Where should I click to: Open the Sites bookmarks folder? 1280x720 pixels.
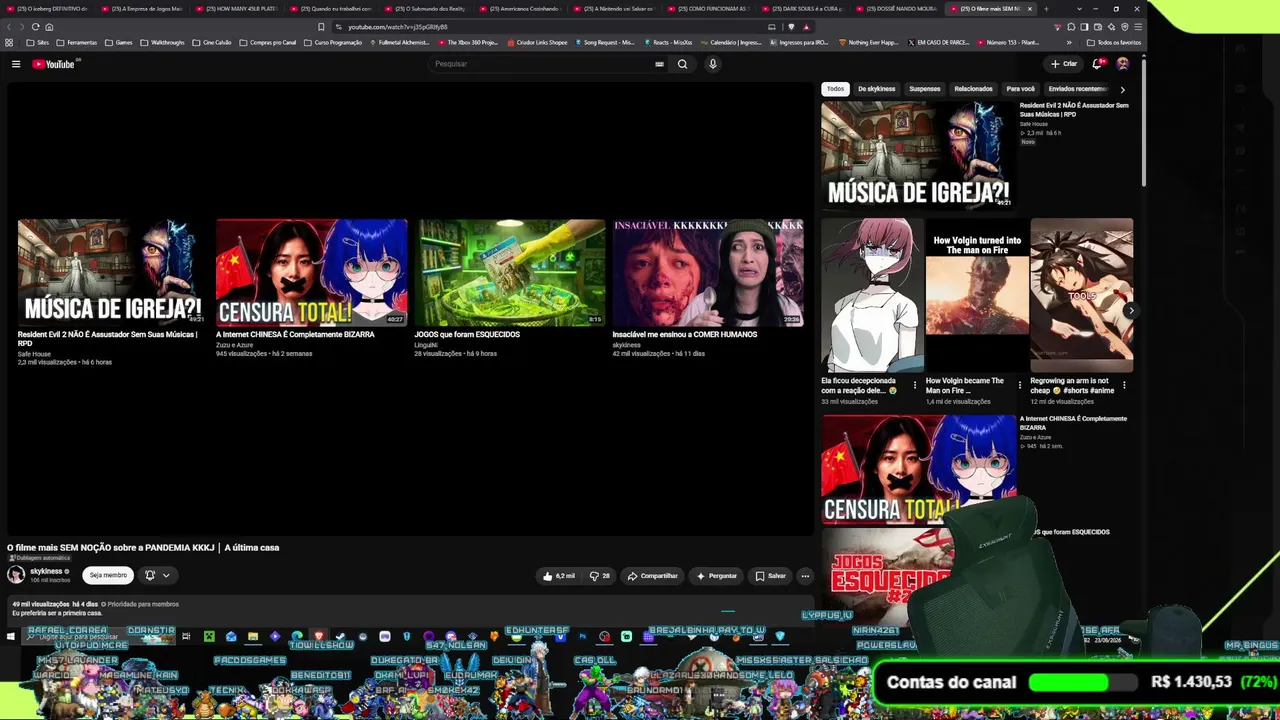tap(38, 43)
